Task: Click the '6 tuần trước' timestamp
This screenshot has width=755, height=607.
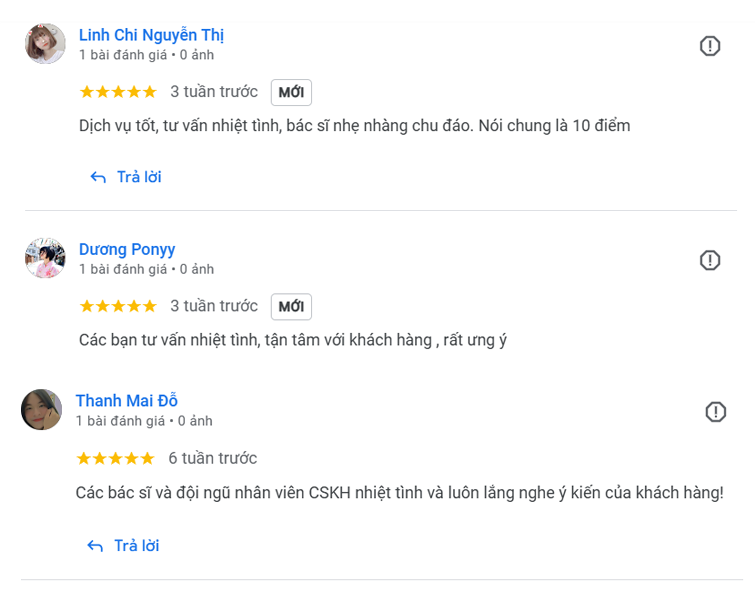Action: [213, 458]
